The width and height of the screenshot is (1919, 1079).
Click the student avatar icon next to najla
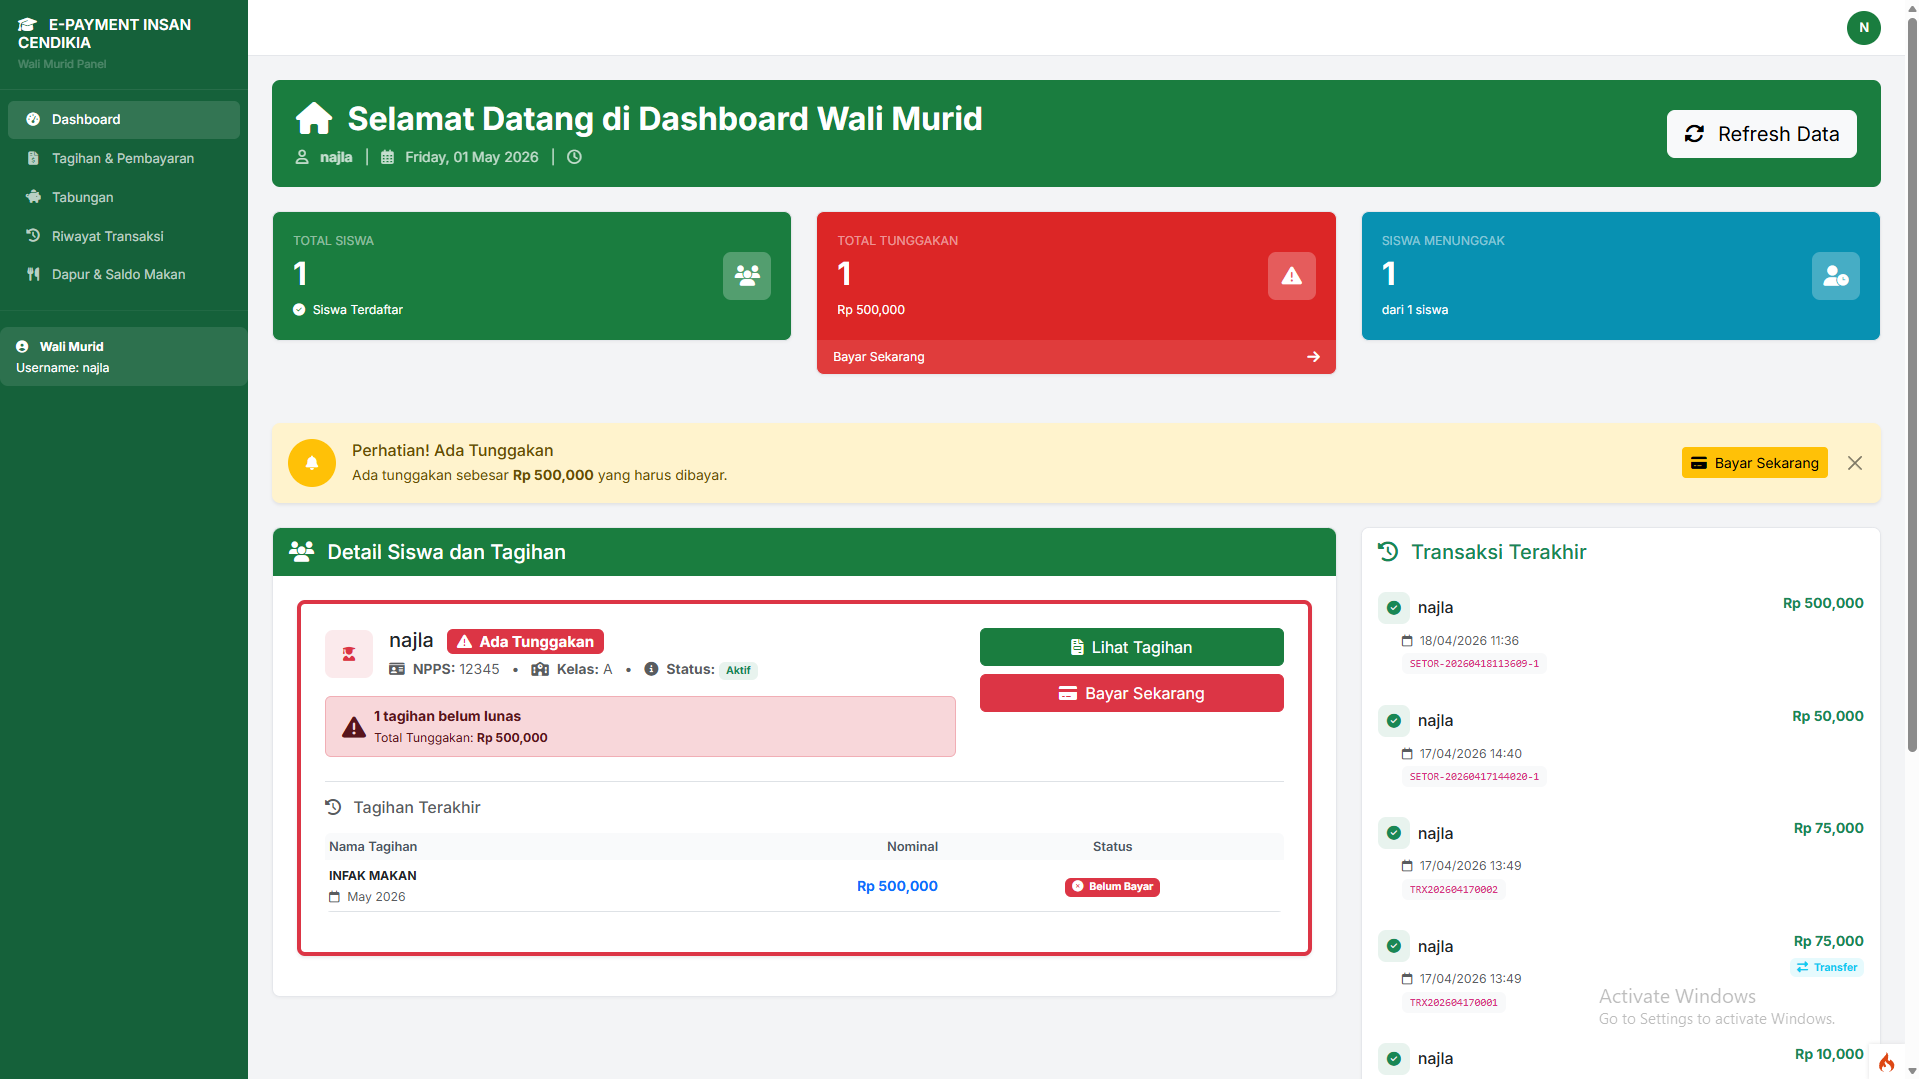349,654
